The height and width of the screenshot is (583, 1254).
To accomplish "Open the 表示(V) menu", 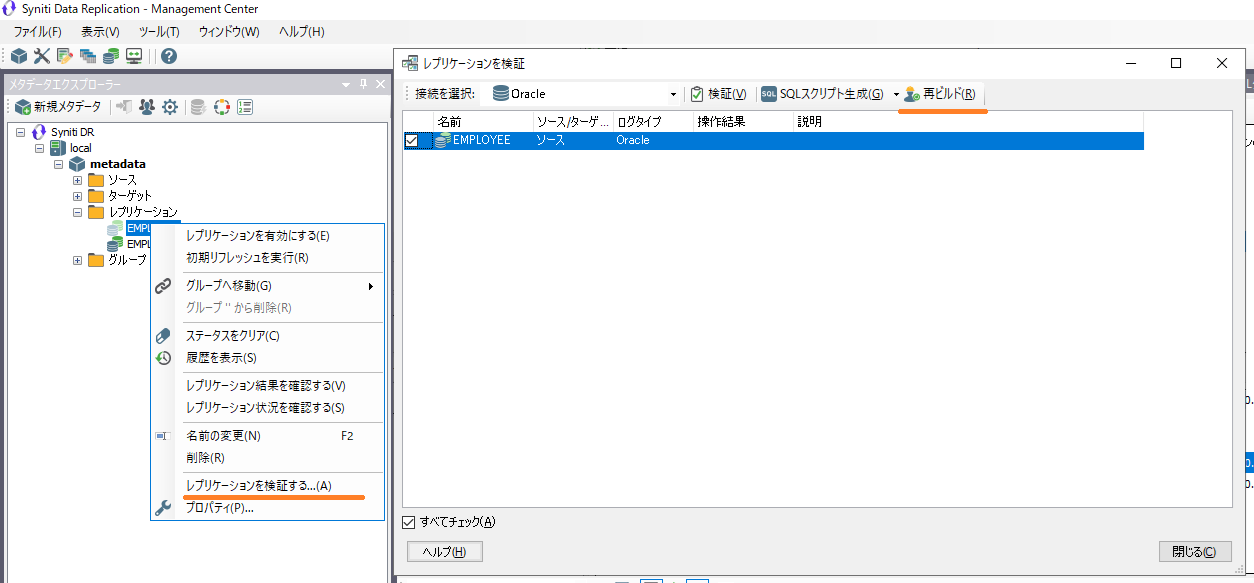I will point(100,32).
